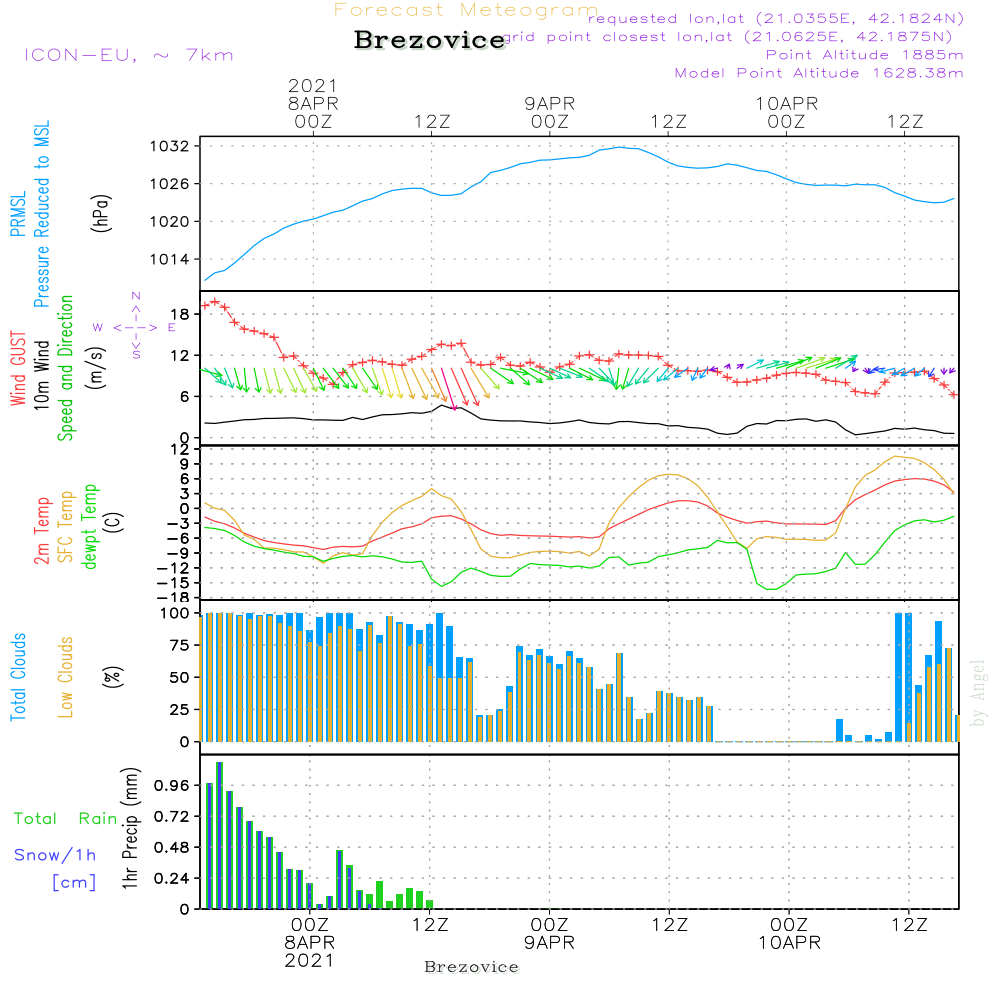
Task: Click the '1032' pressure axis value
Action: (x=169, y=146)
